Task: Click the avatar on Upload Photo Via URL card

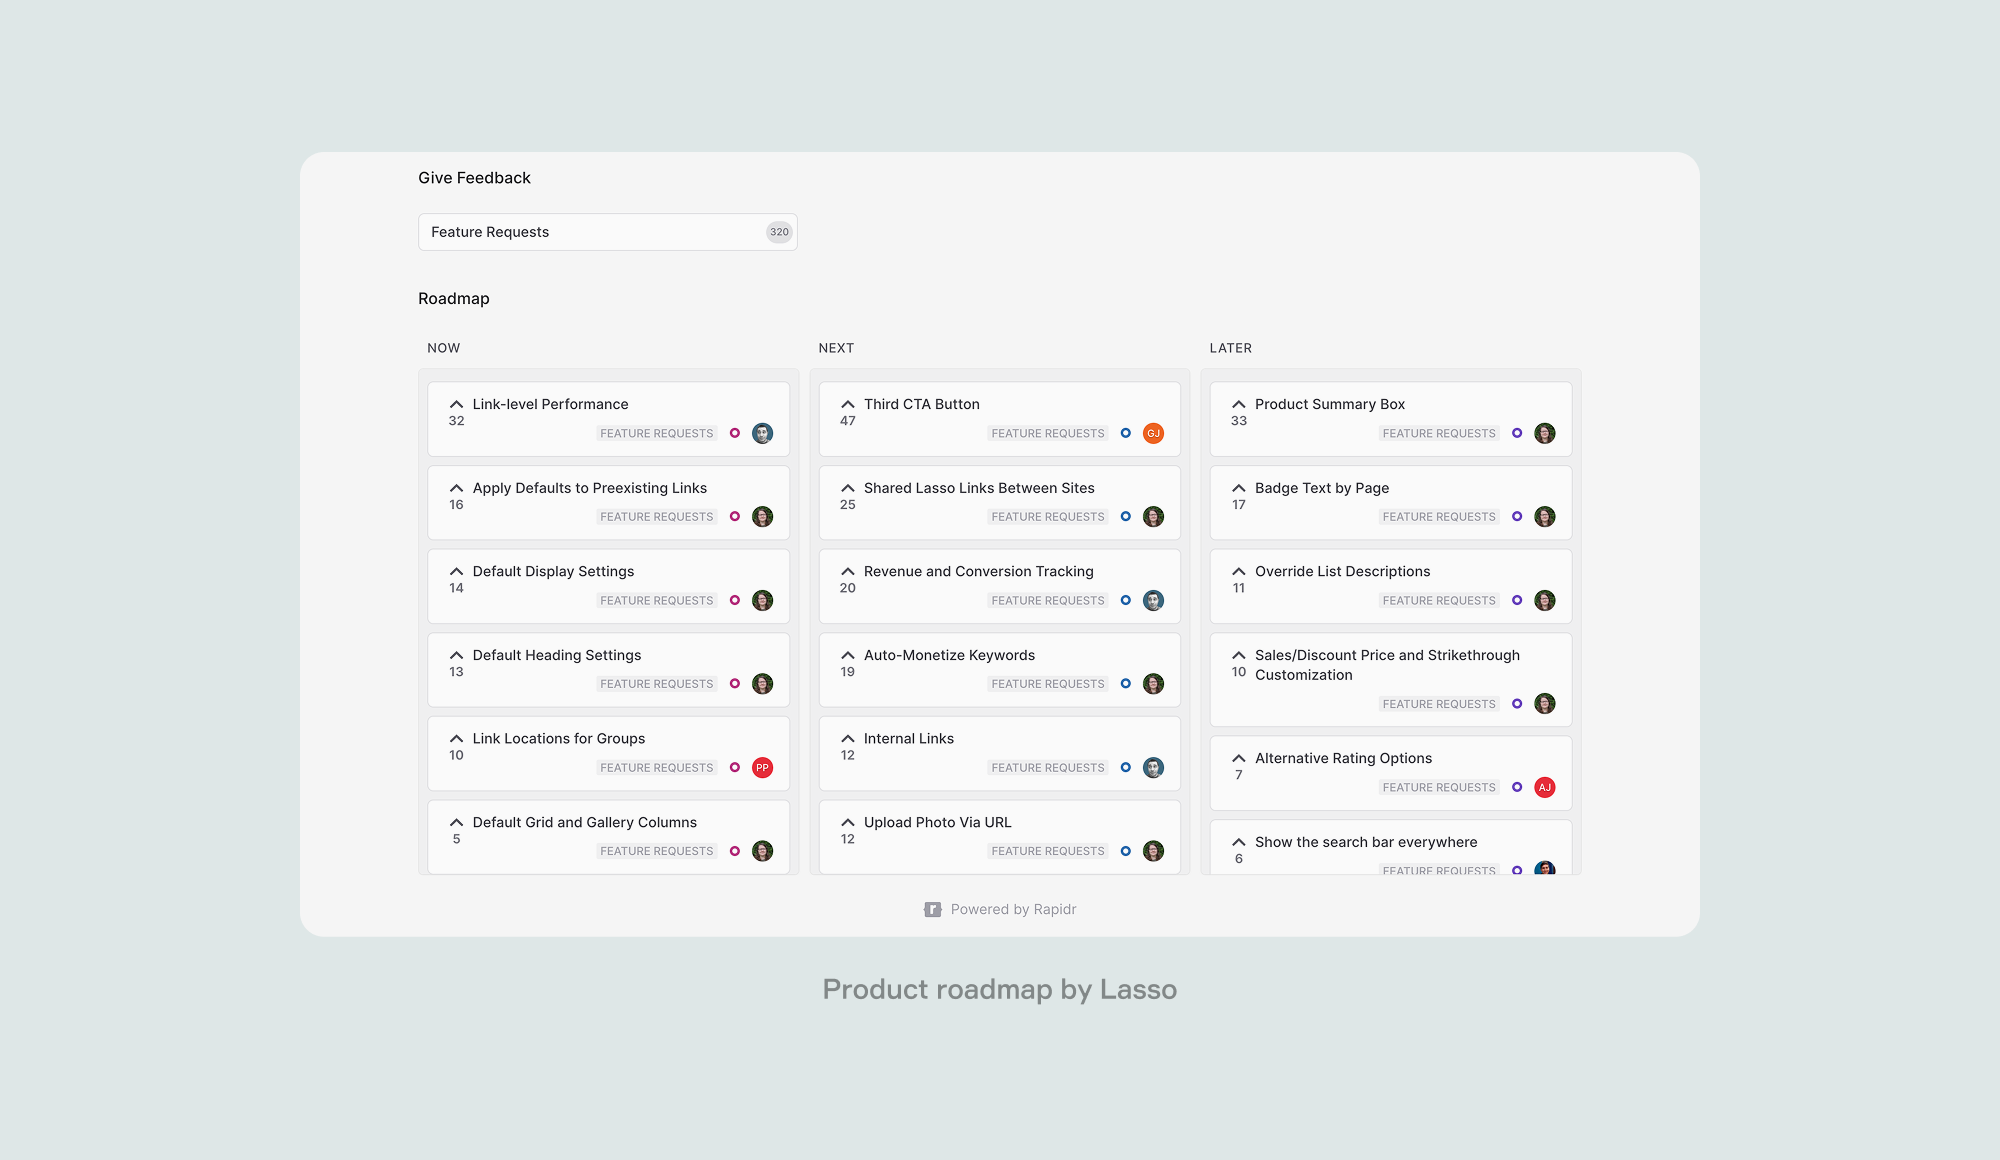Action: (x=1153, y=850)
